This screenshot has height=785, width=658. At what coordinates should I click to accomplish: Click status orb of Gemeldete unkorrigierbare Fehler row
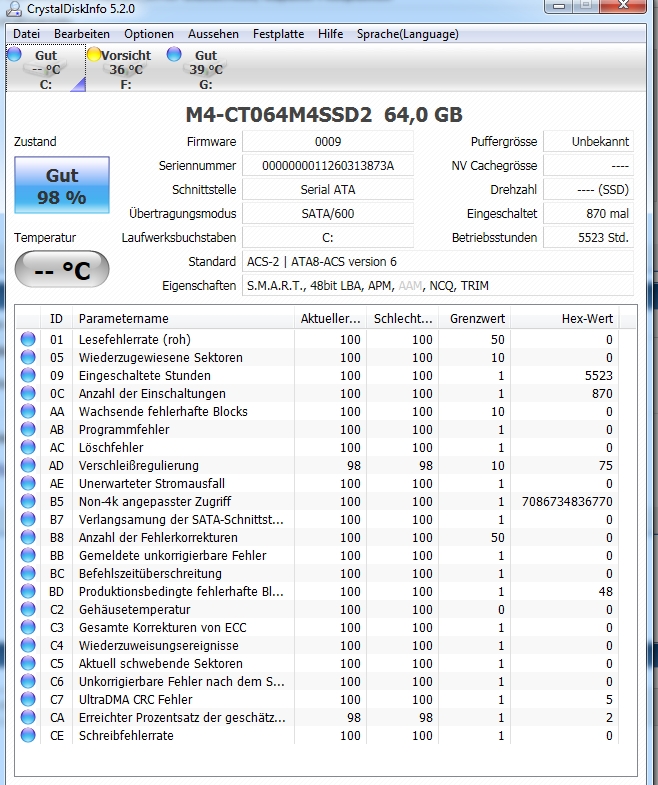click(x=28, y=555)
